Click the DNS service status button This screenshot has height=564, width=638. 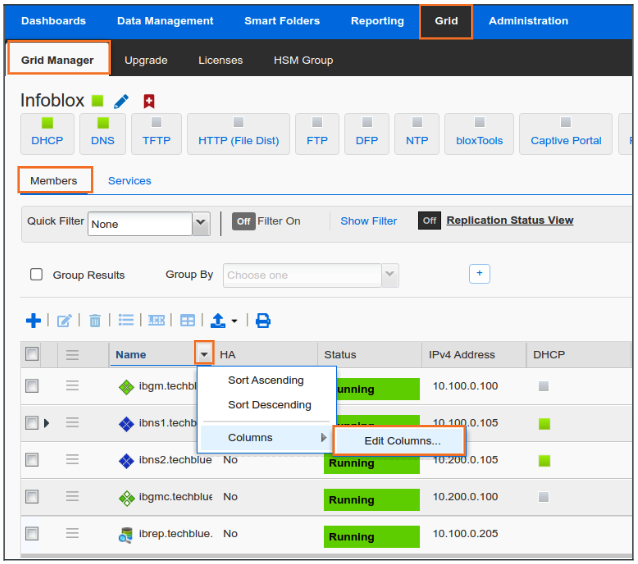click(103, 133)
